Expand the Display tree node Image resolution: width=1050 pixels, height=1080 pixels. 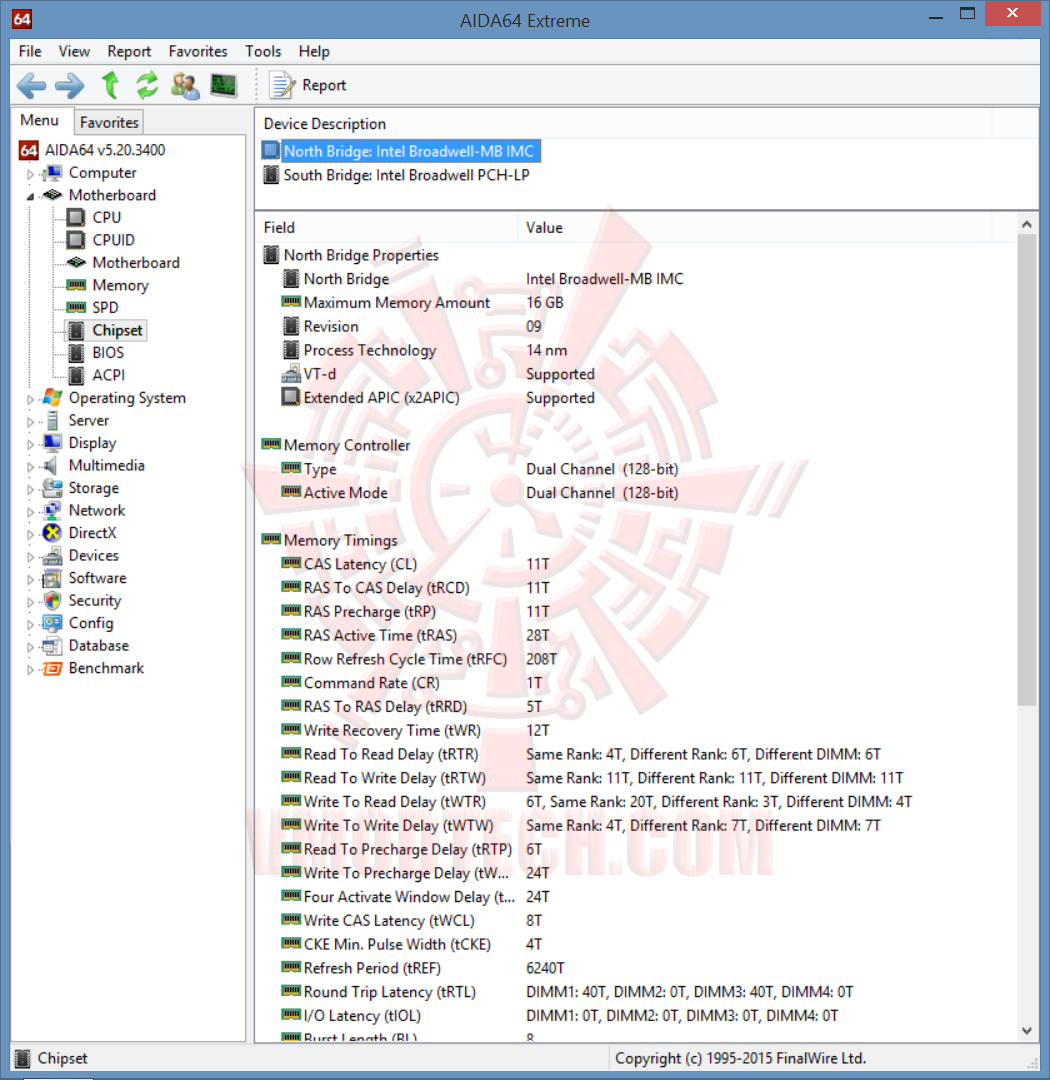30,444
